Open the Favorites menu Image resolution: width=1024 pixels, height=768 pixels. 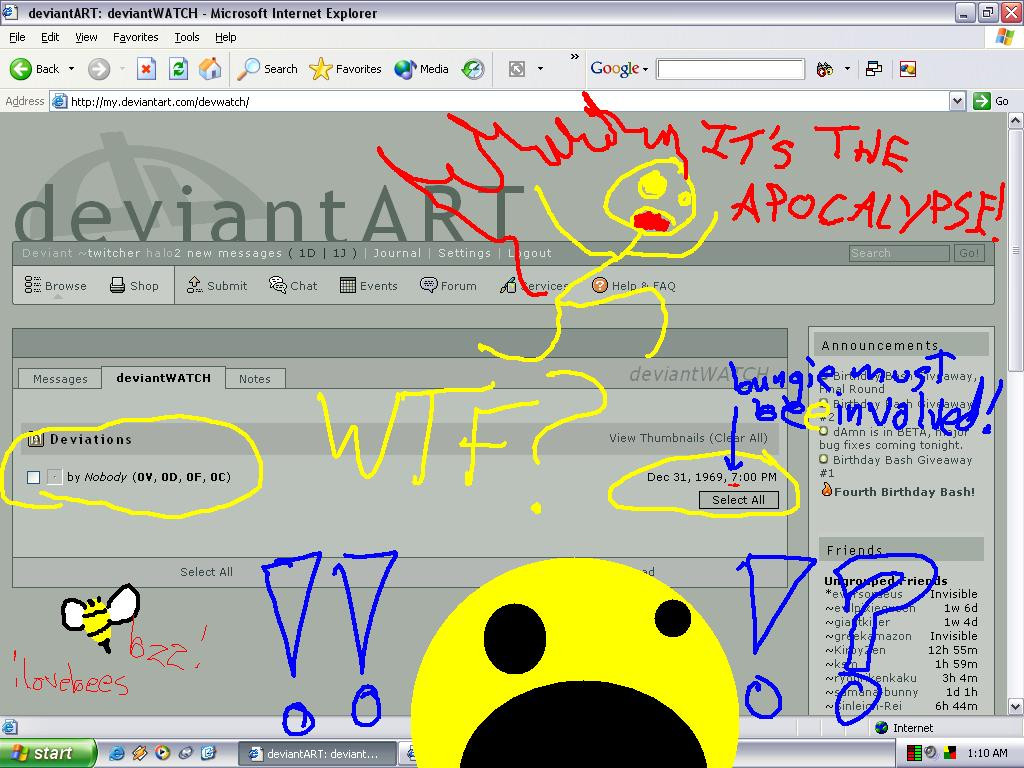pos(135,37)
